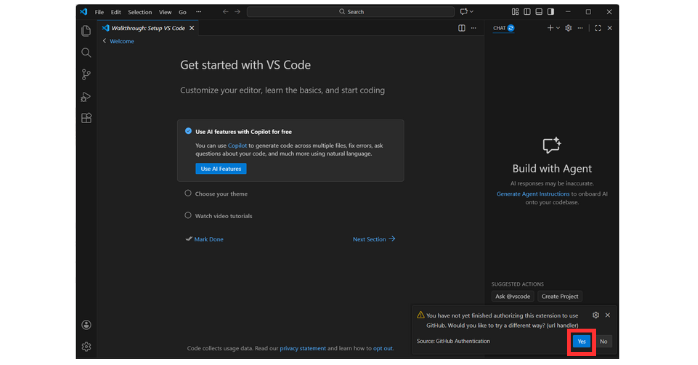Click the VS Code logo in title bar
The height and width of the screenshot is (365, 698).
83,12
